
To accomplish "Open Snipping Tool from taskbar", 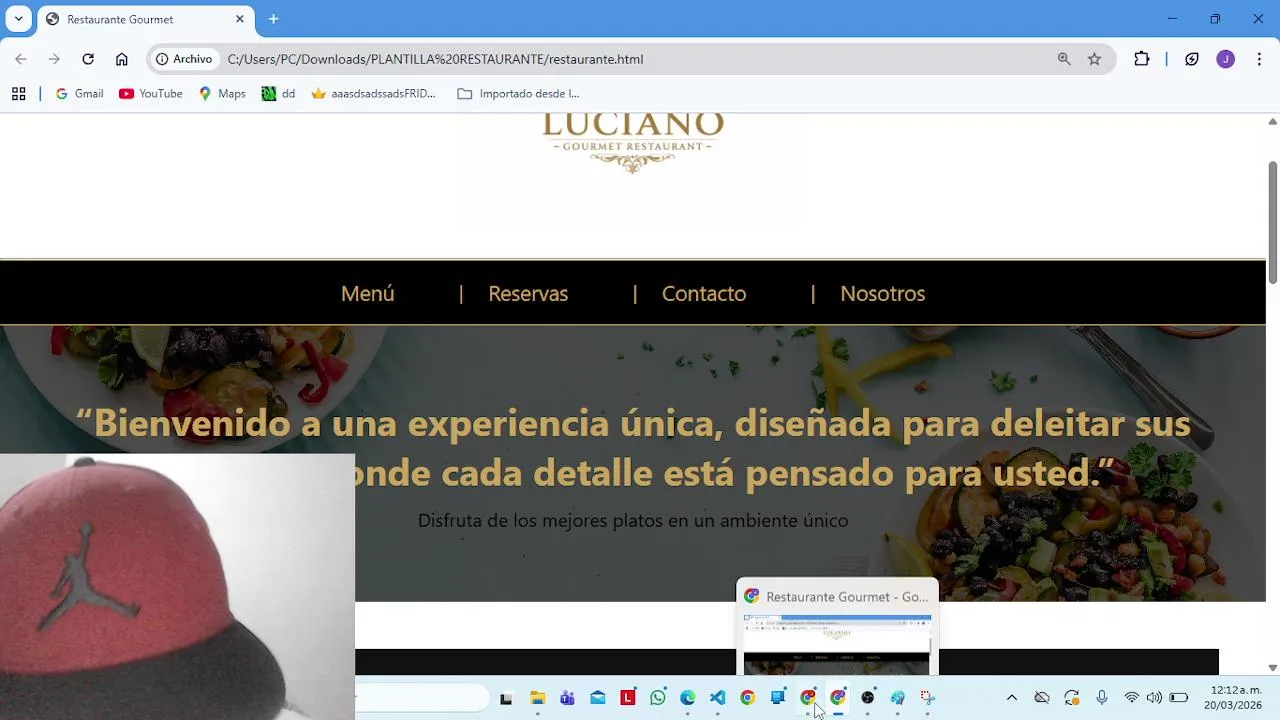I will click(928, 698).
